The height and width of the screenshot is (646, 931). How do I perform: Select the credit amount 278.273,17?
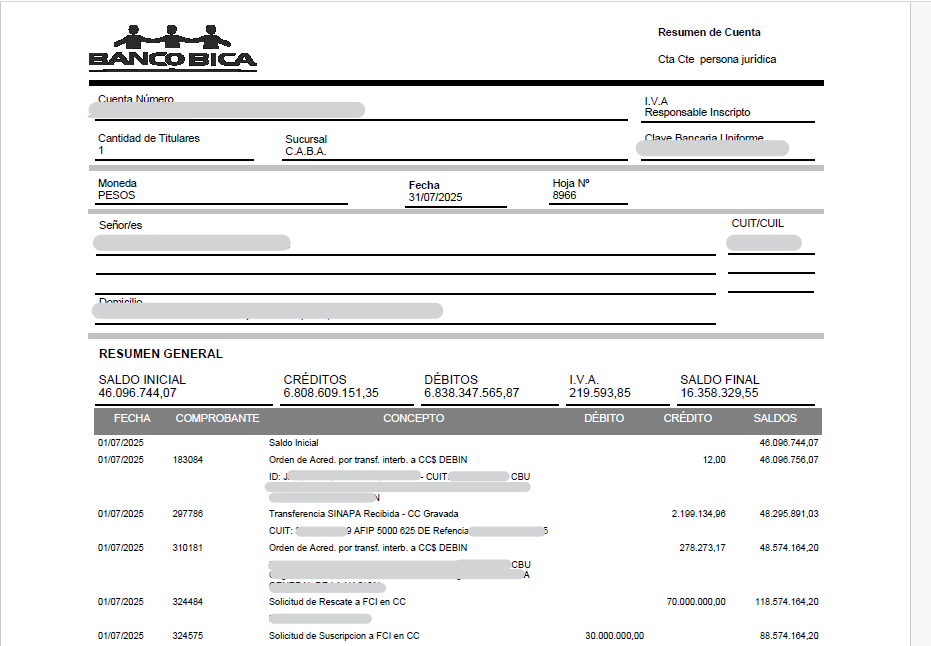coord(702,548)
